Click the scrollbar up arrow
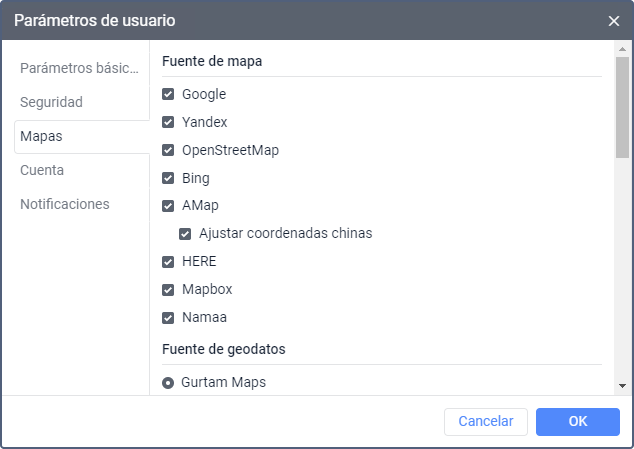The image size is (634, 449). point(622,47)
